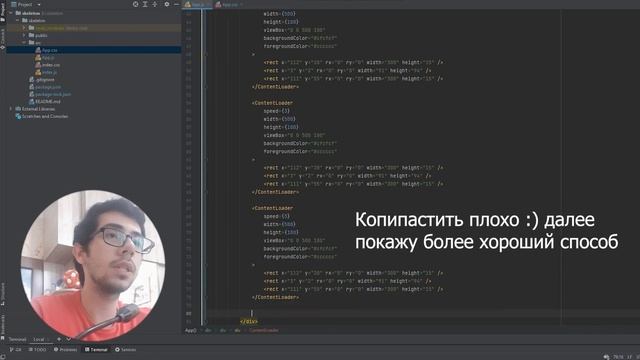Viewport: 640px width, 360px height.
Task: Toggle the Project tool window side tab
Action: tap(3, 11)
